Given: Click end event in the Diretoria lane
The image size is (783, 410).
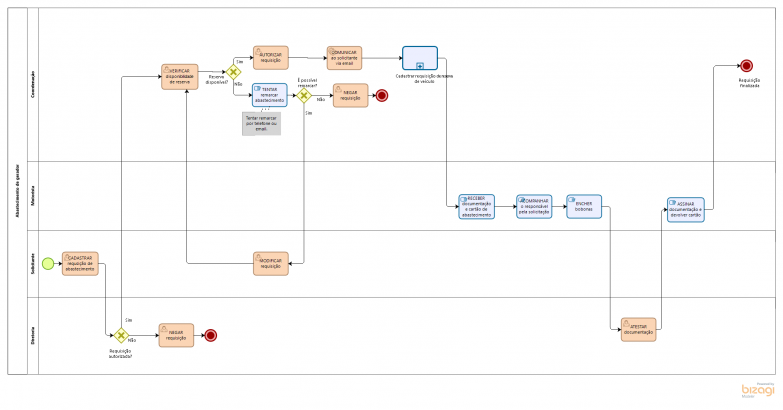Looking at the screenshot, I should 211,336.
